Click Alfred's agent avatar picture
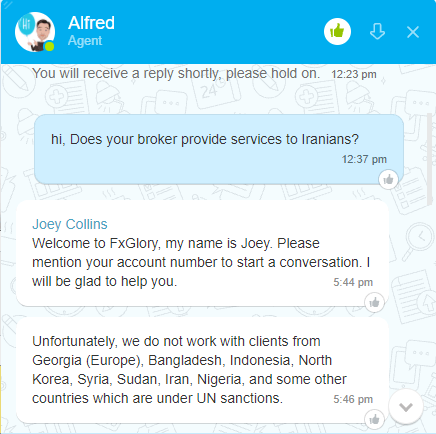This screenshot has height=434, width=436. click(x=35, y=32)
